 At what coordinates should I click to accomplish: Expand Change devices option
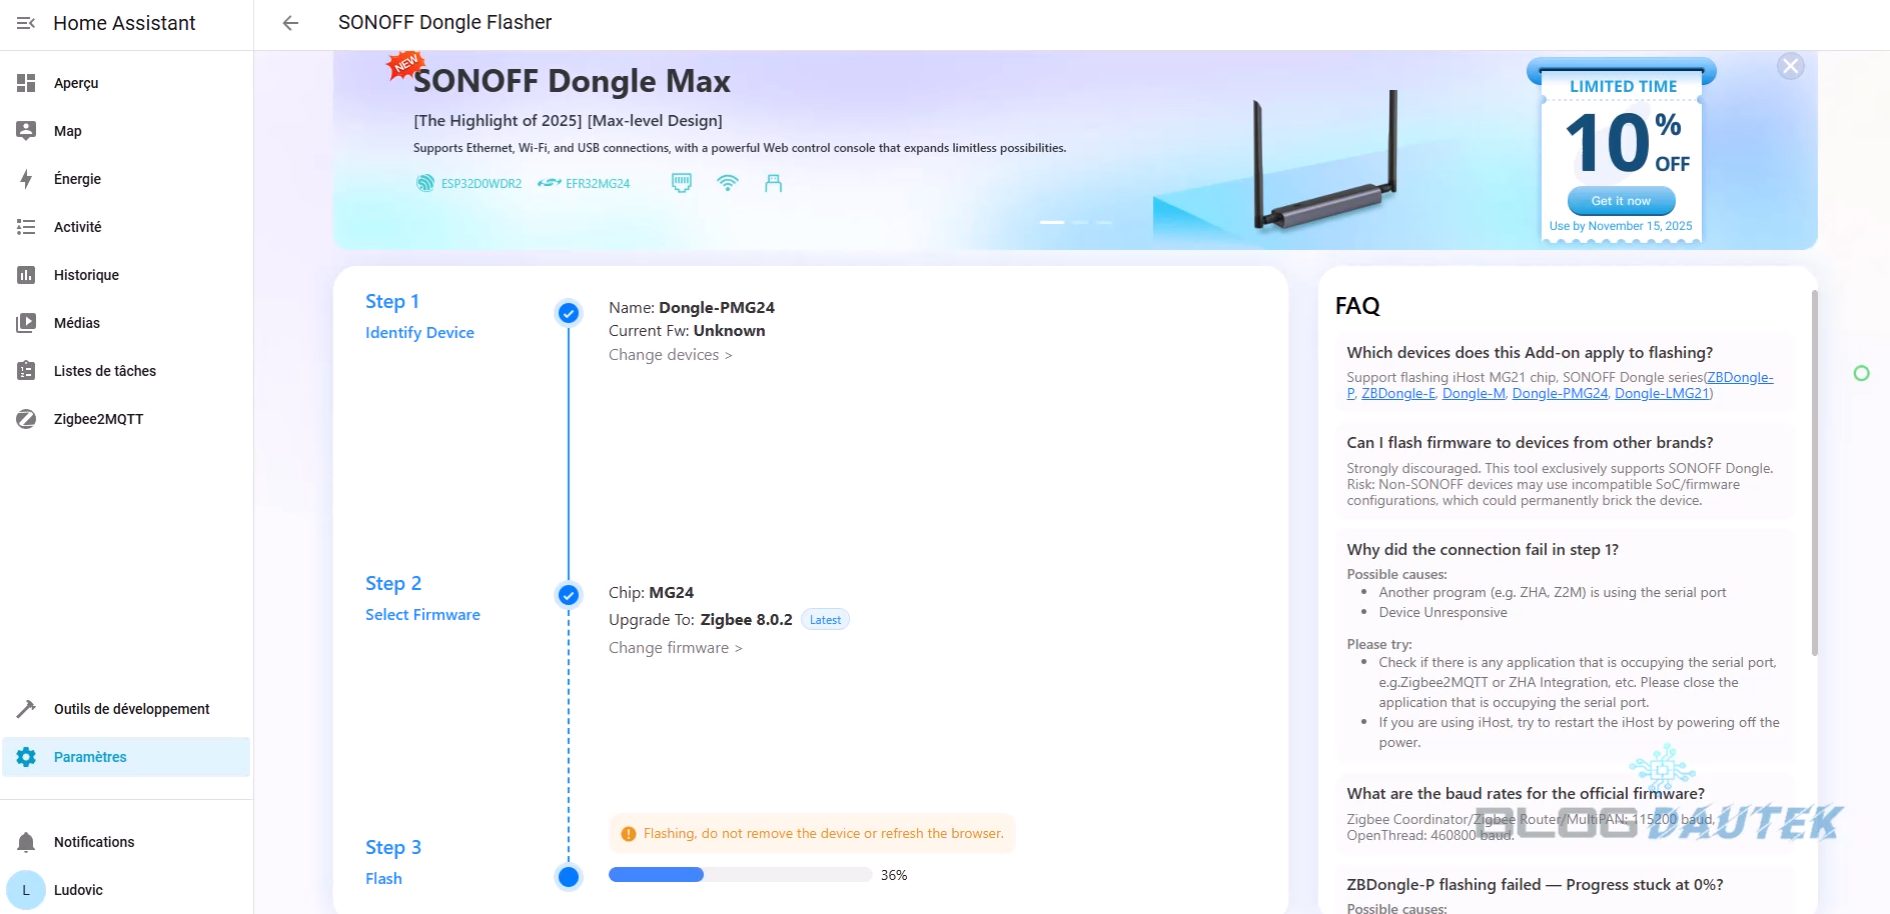(x=670, y=355)
